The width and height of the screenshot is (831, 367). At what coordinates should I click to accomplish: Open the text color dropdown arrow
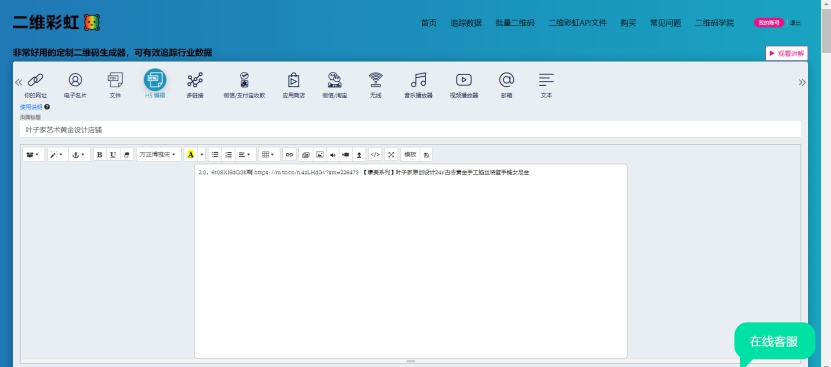click(x=201, y=154)
